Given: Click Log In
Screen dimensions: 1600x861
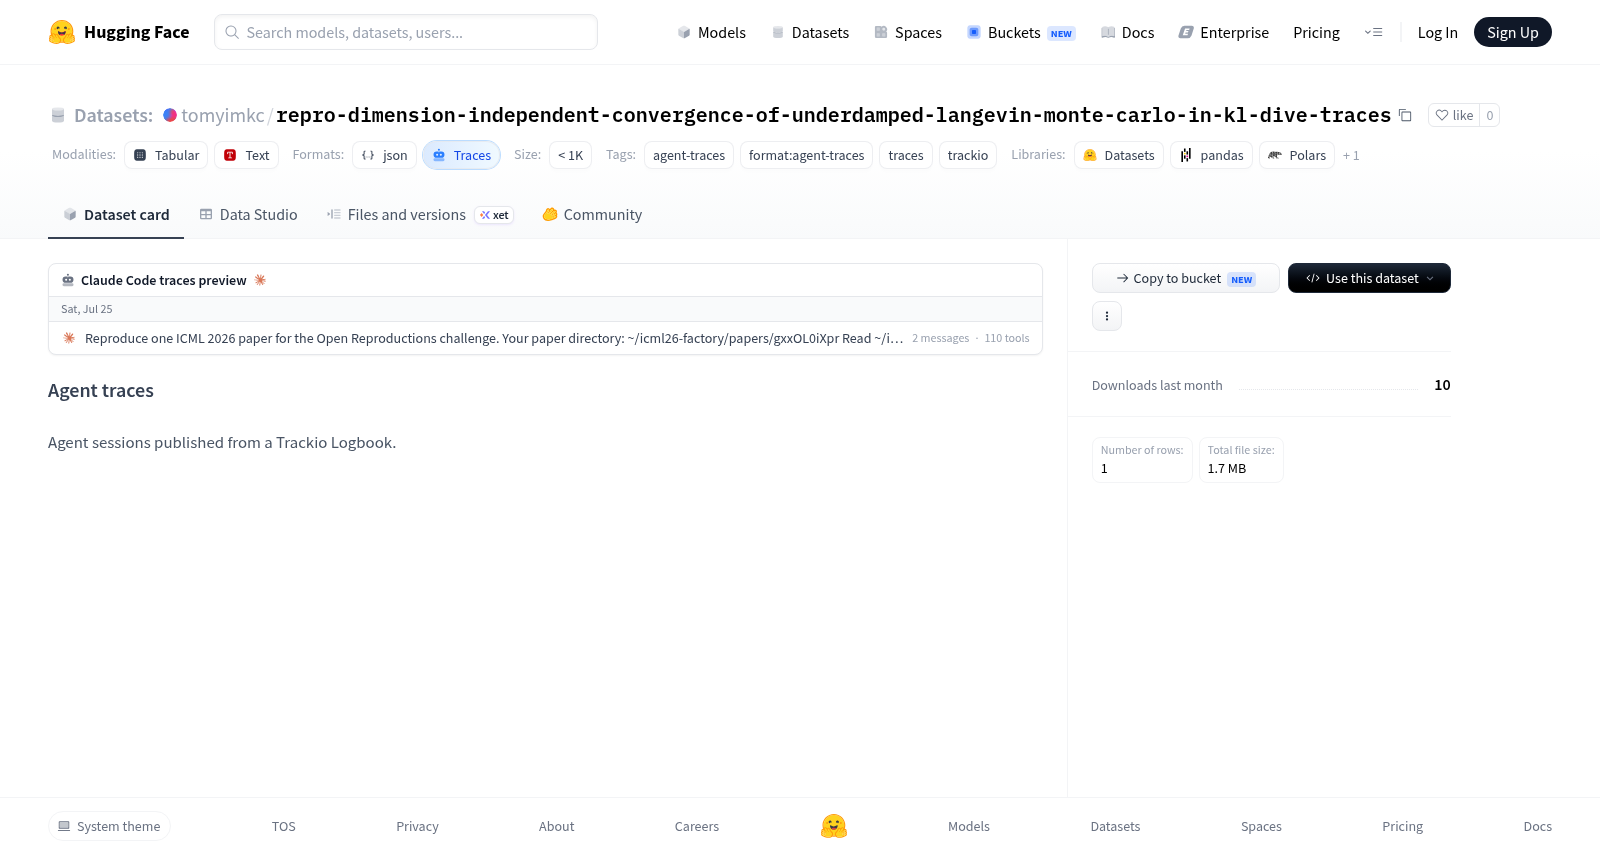Looking at the screenshot, I should 1437,32.
